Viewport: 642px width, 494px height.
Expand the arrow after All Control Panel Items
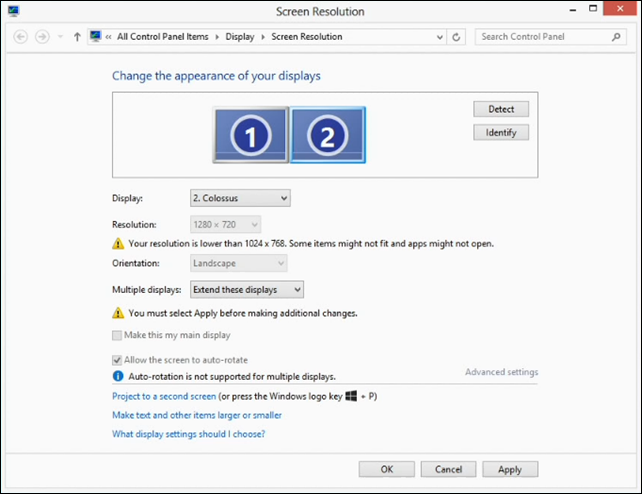pos(217,37)
